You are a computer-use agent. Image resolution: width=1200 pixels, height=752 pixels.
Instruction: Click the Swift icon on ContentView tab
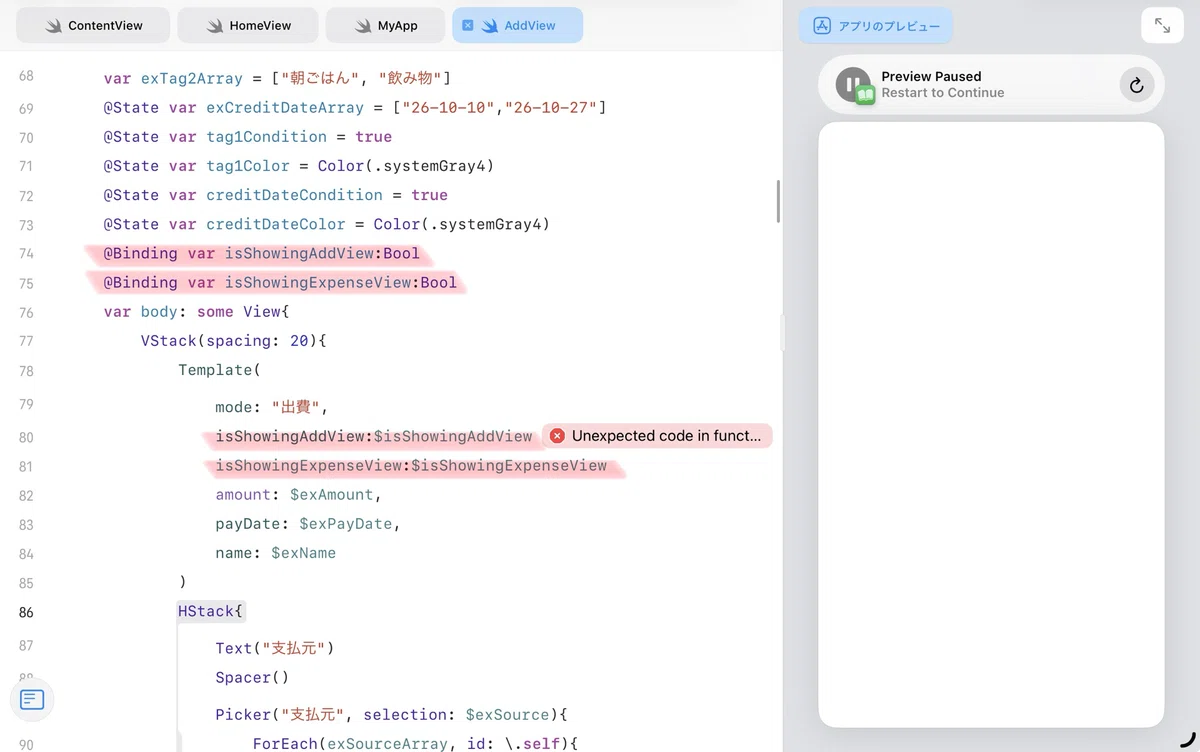pyautogui.click(x=54, y=26)
